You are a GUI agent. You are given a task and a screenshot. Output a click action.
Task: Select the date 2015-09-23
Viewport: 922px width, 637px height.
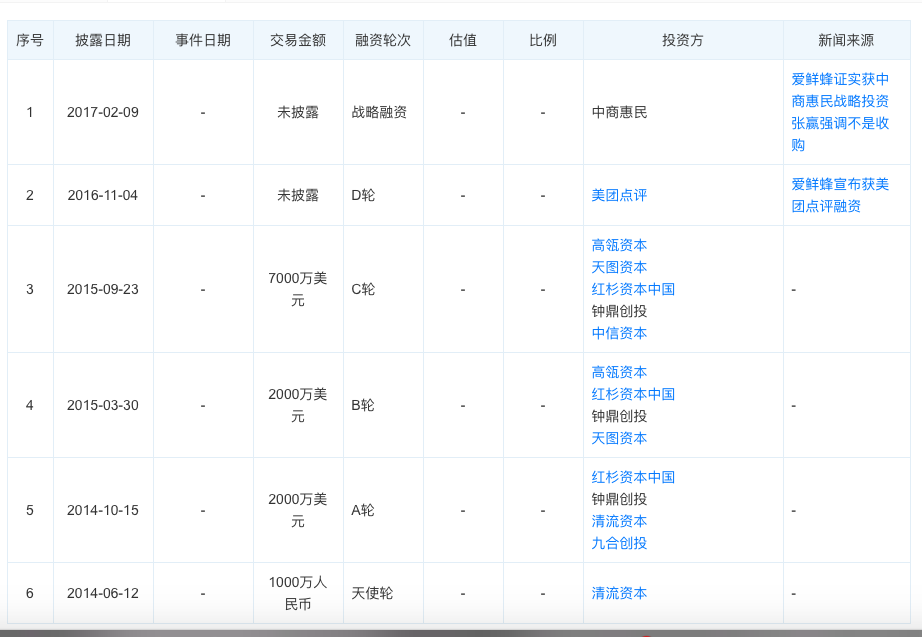click(103, 289)
